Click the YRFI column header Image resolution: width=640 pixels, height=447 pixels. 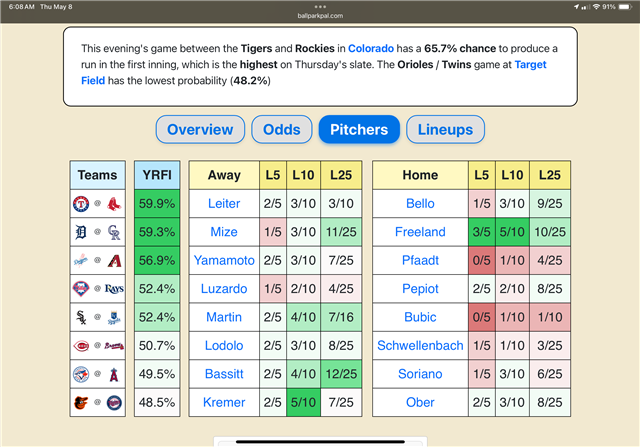tap(157, 175)
